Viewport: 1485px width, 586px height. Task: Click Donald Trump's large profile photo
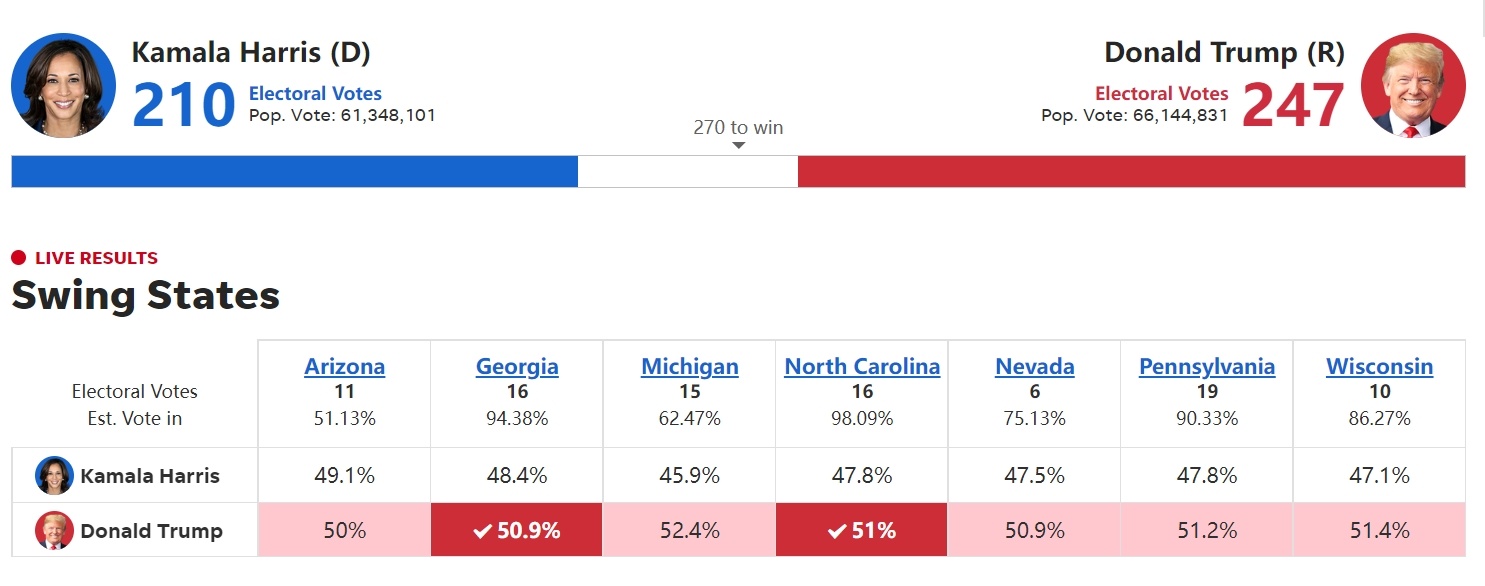[x=1413, y=85]
